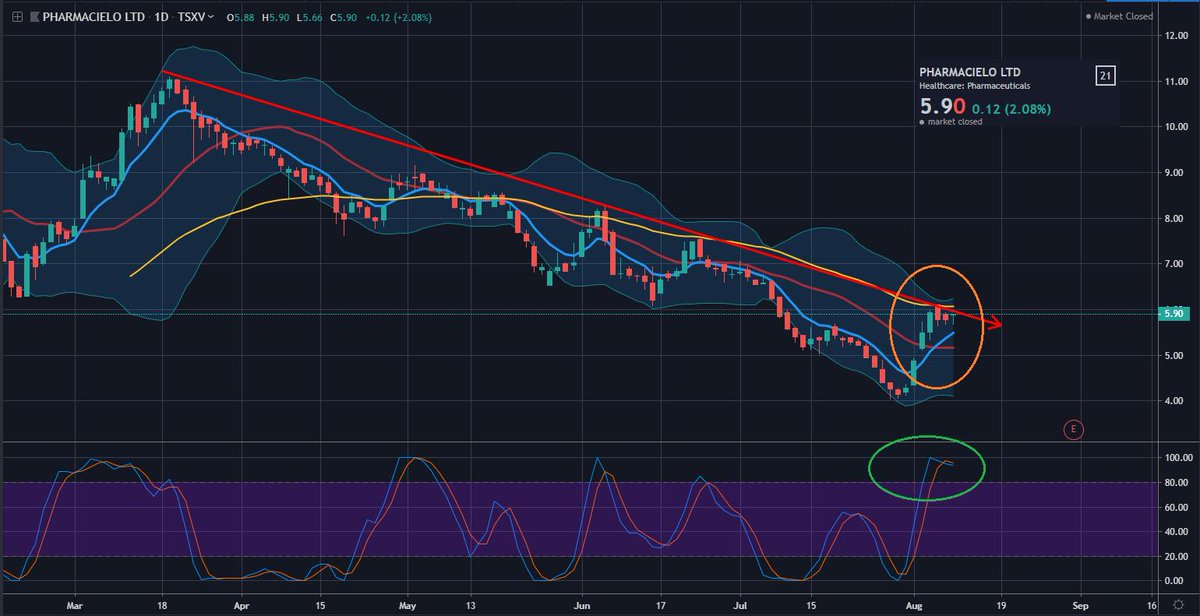Click the 0.12 (2.08%) change in the info card
The width and height of the screenshot is (1200, 616).
(1012, 107)
